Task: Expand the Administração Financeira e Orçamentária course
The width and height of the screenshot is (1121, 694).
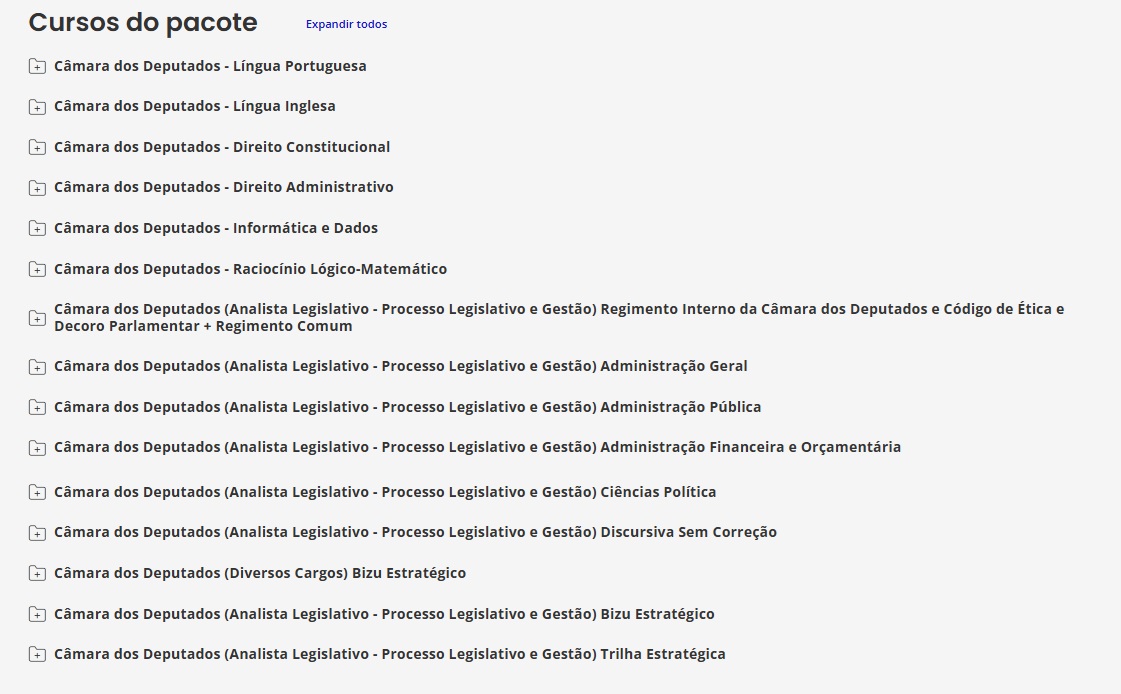Action: click(x=477, y=447)
